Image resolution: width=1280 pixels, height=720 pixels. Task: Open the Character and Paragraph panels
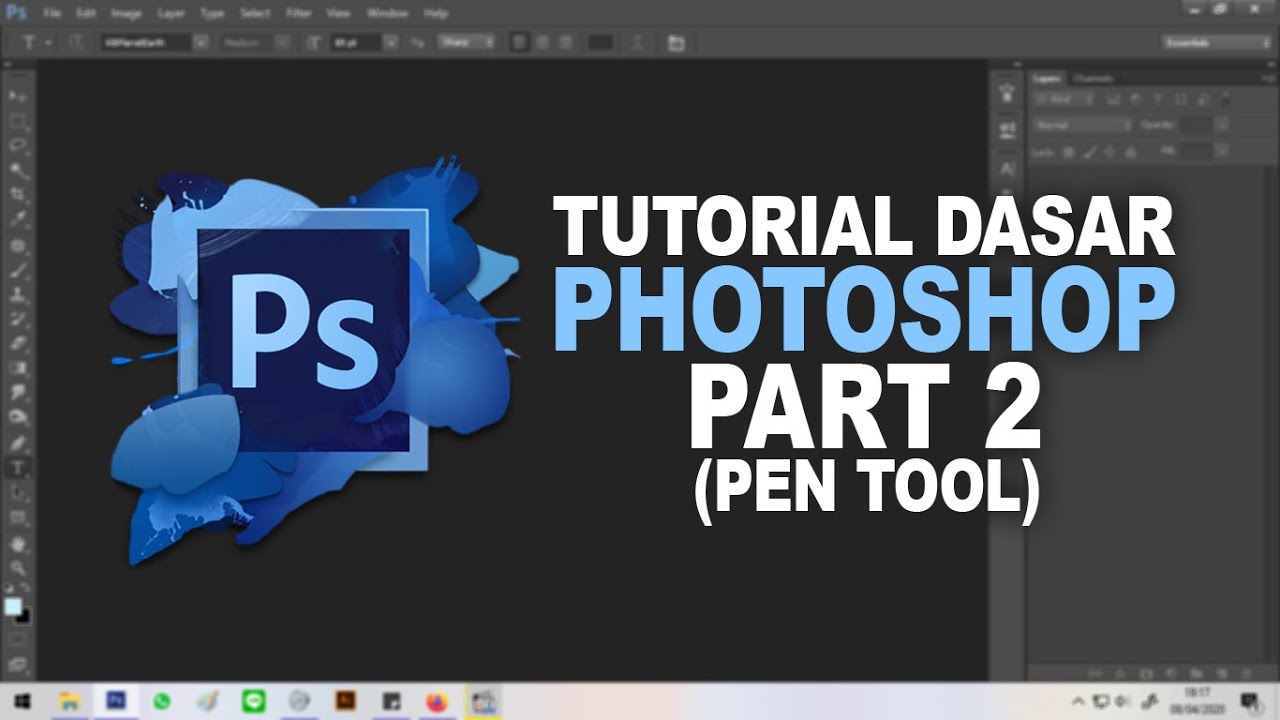click(677, 43)
